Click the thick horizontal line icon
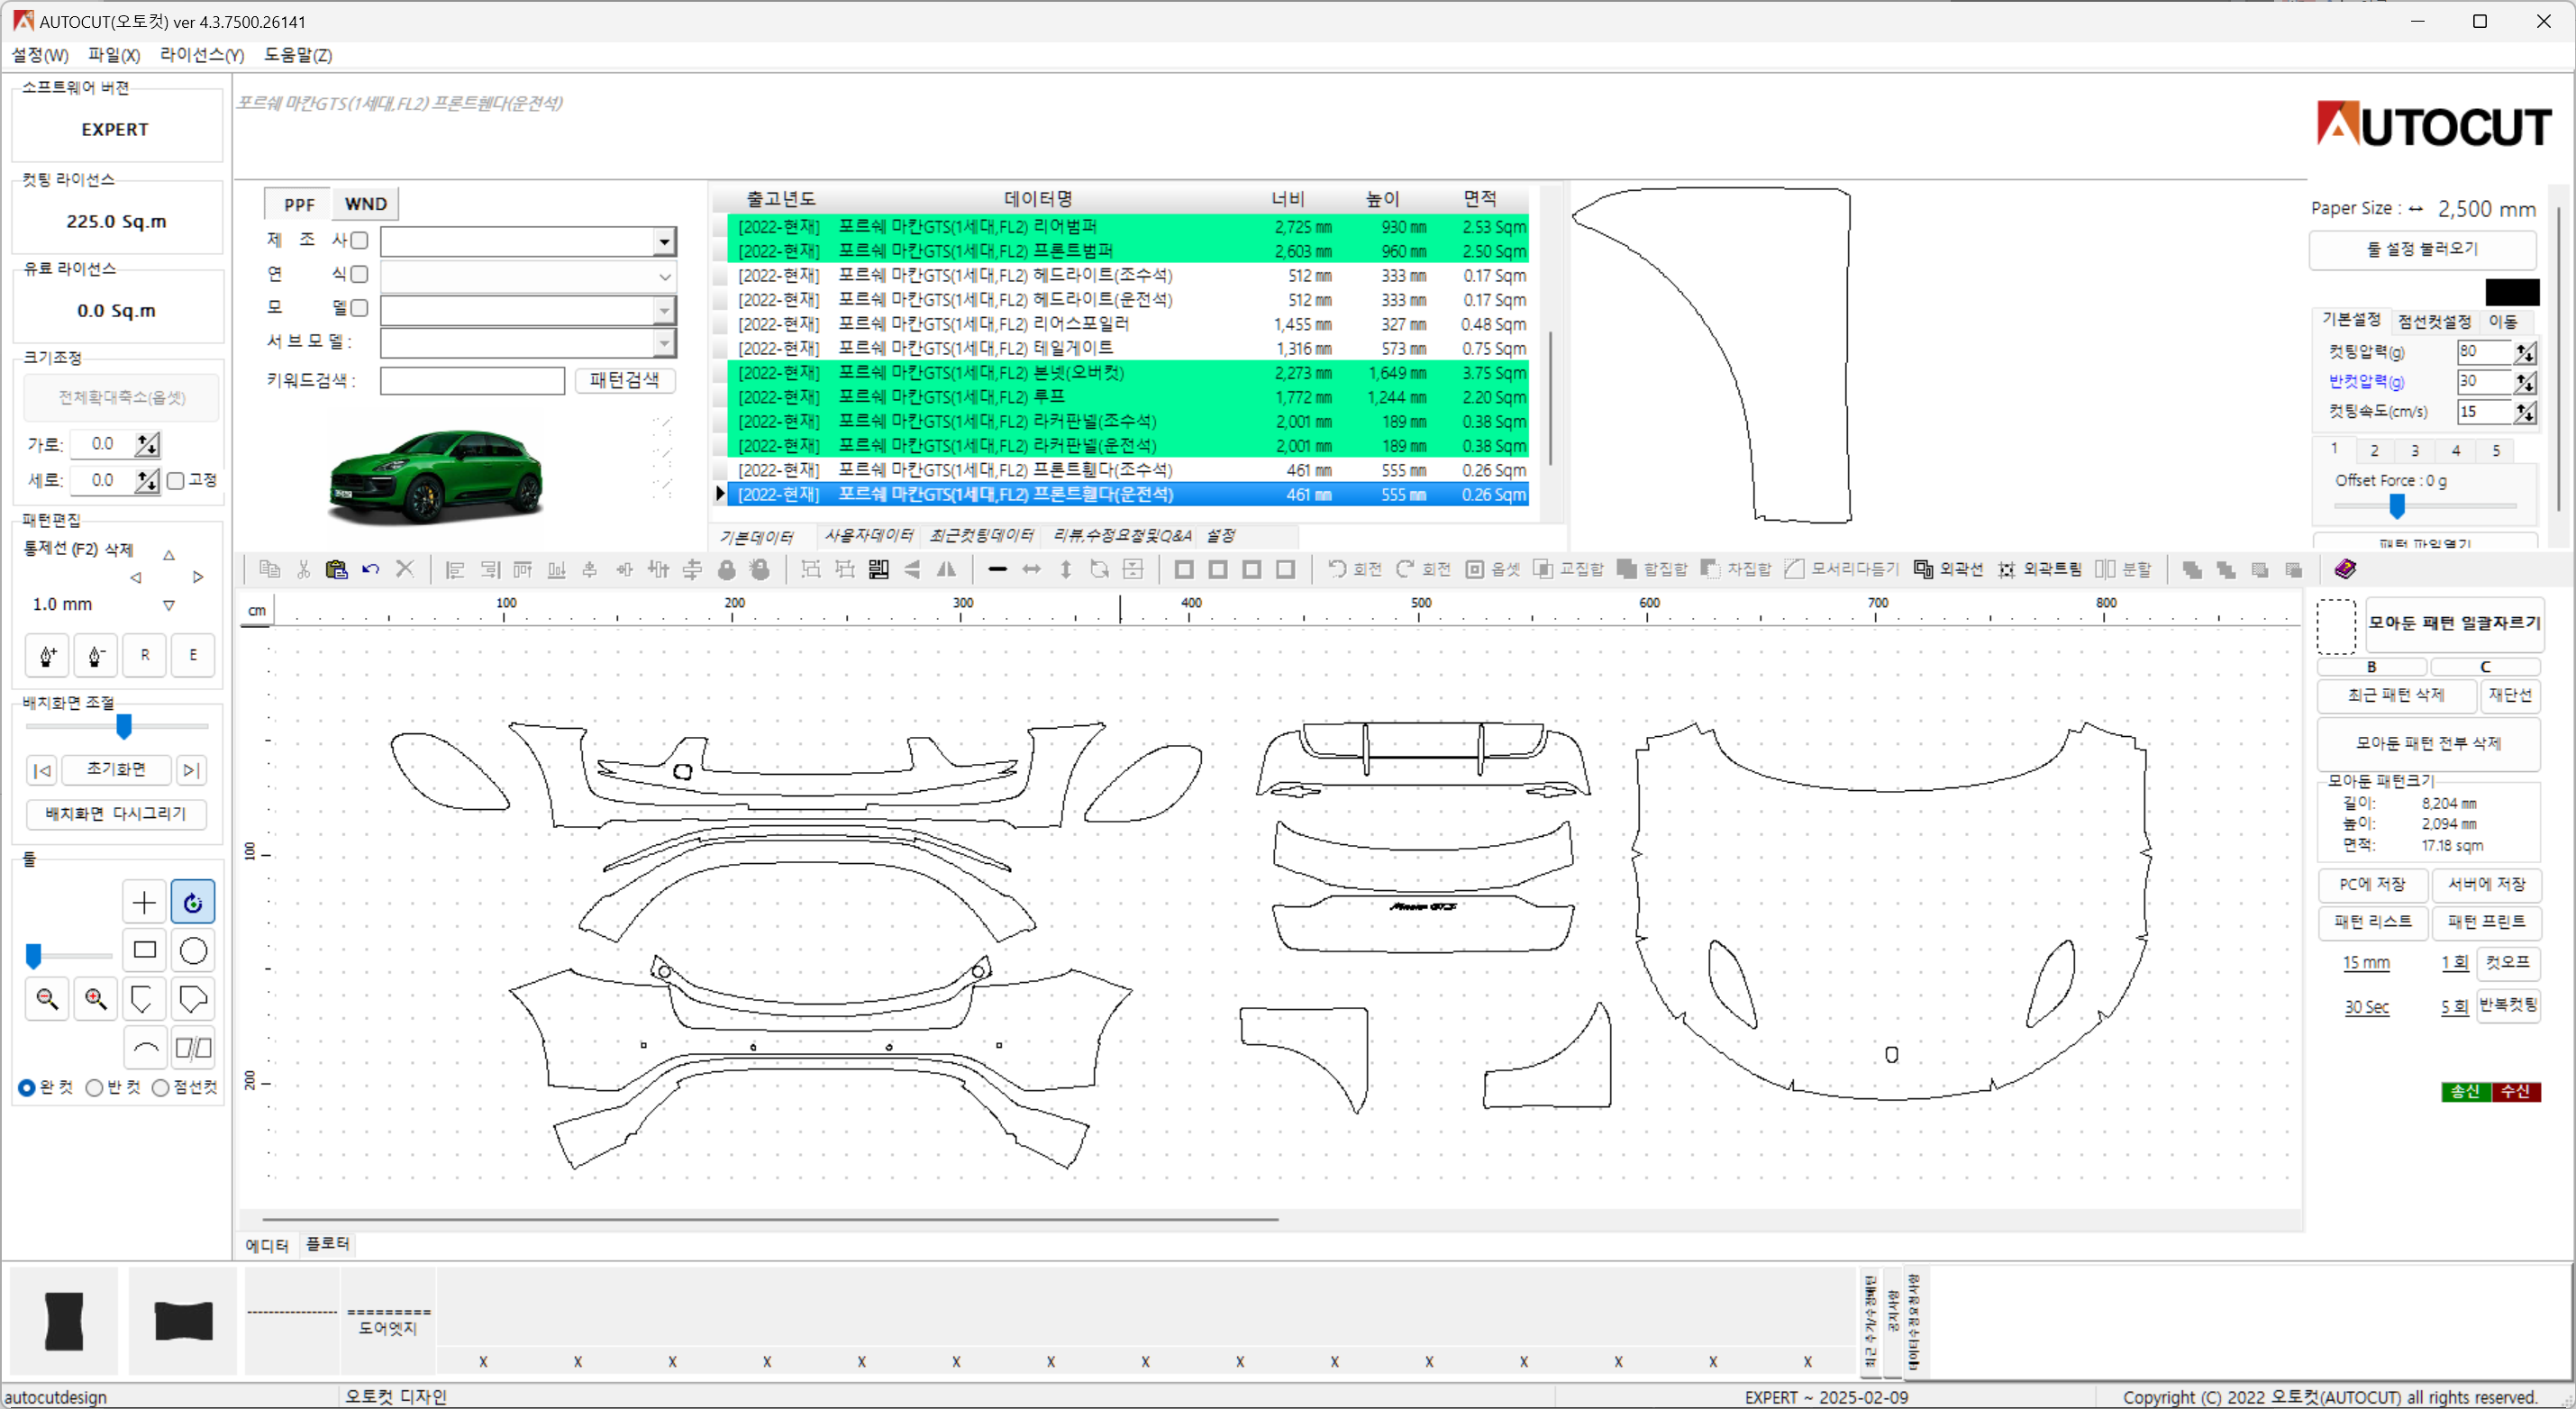This screenshot has width=2576, height=1409. [x=997, y=569]
